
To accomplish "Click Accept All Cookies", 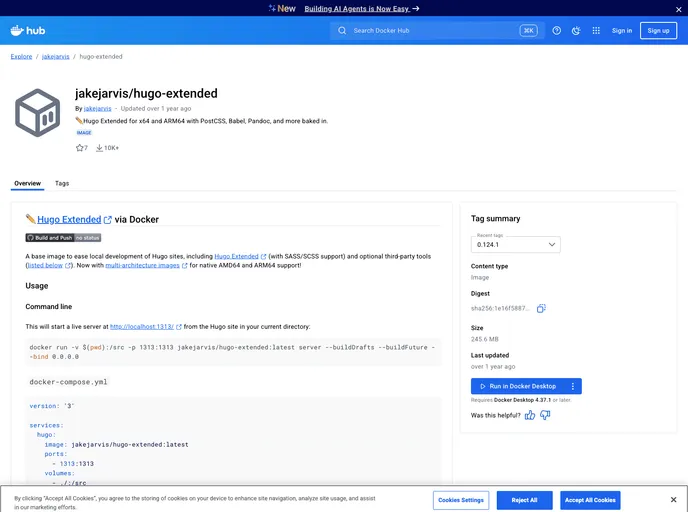I will (x=590, y=500).
